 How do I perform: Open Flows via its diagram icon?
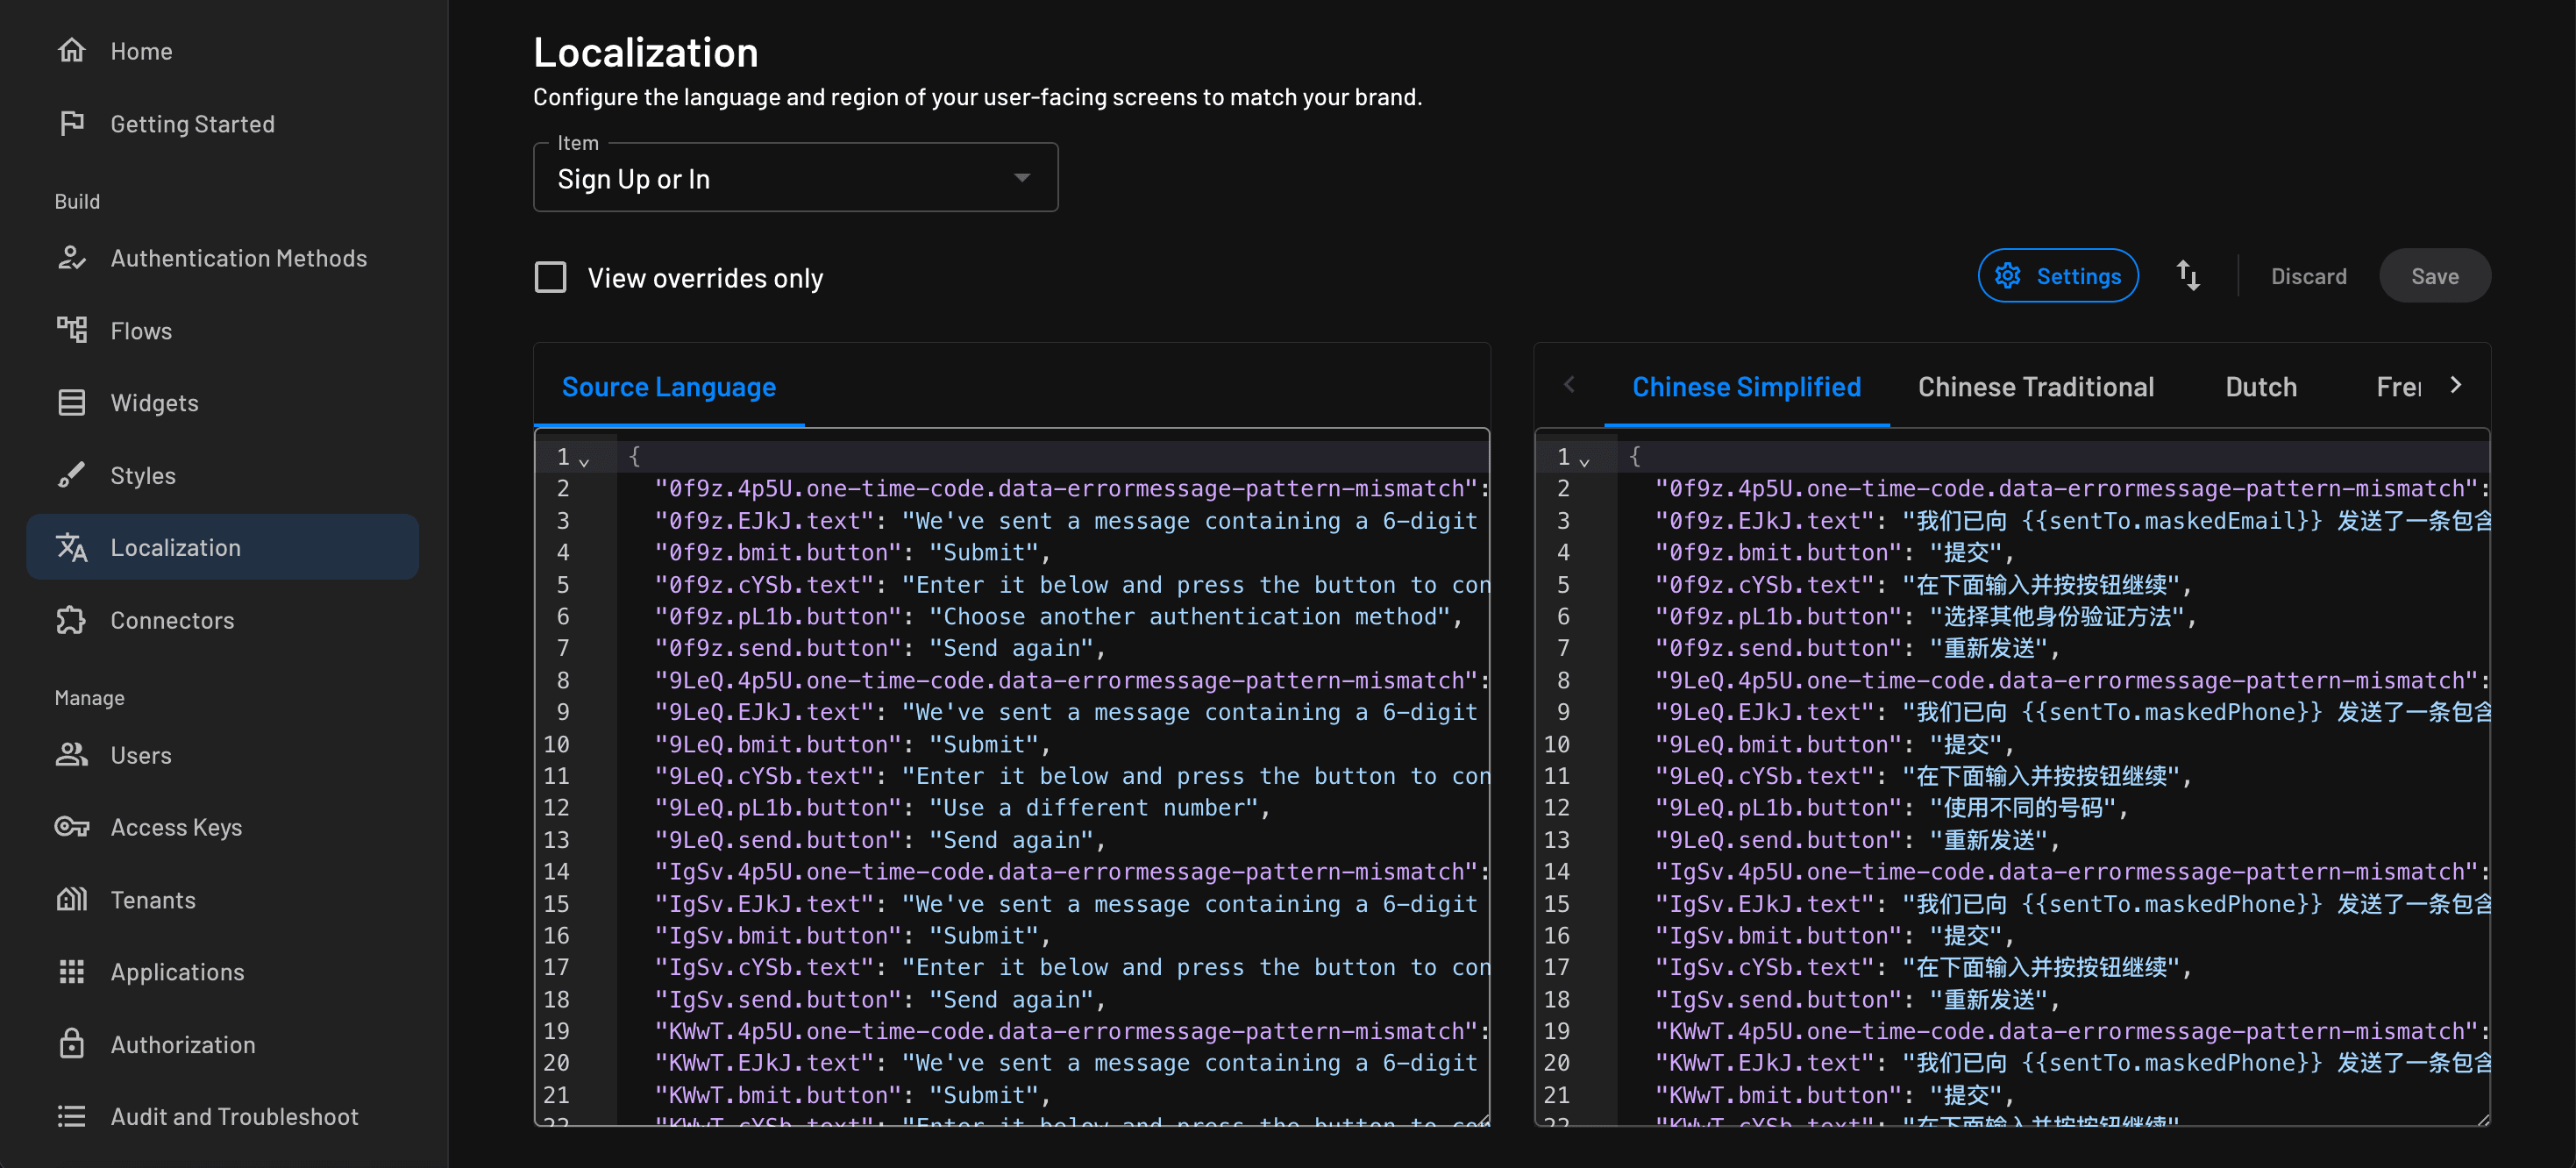click(x=71, y=330)
